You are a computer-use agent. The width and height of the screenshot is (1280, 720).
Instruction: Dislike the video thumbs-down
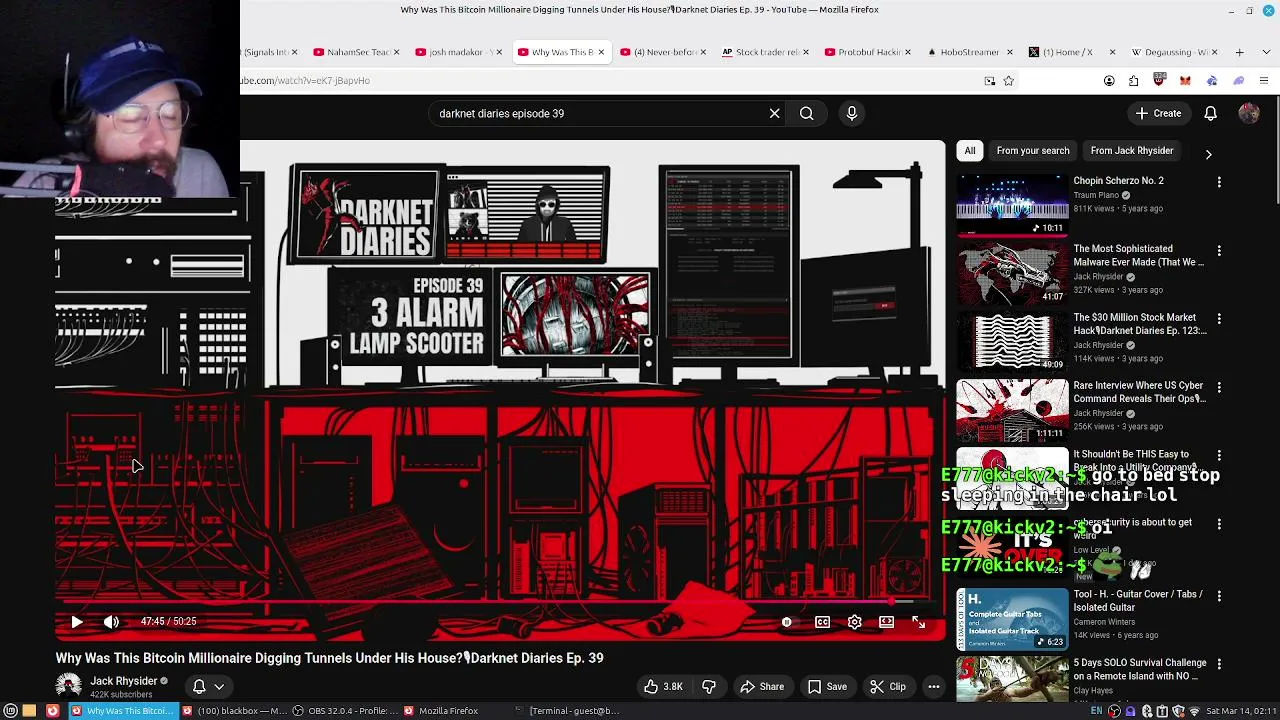tap(709, 687)
